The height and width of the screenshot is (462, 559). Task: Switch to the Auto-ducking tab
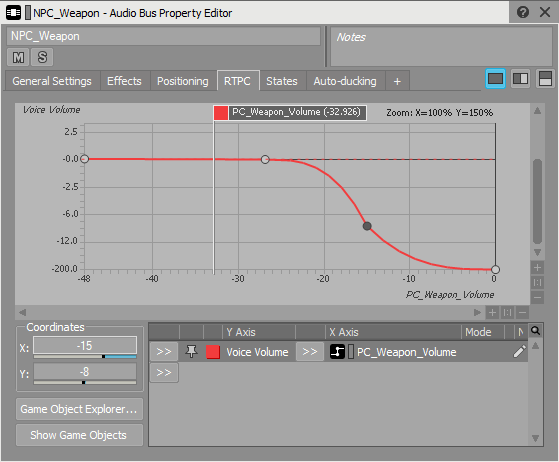pos(345,81)
